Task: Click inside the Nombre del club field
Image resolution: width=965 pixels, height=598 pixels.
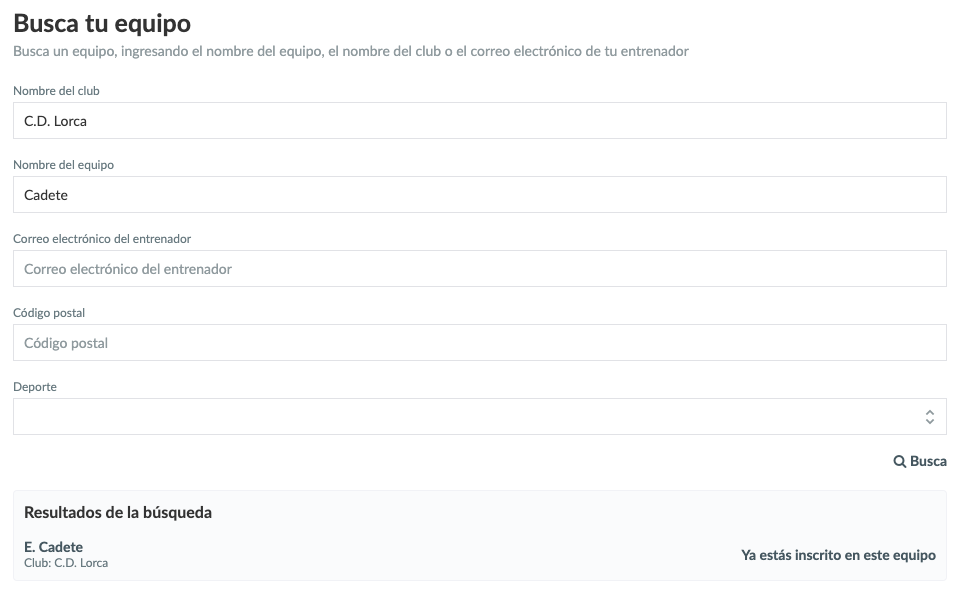Action: (480, 120)
